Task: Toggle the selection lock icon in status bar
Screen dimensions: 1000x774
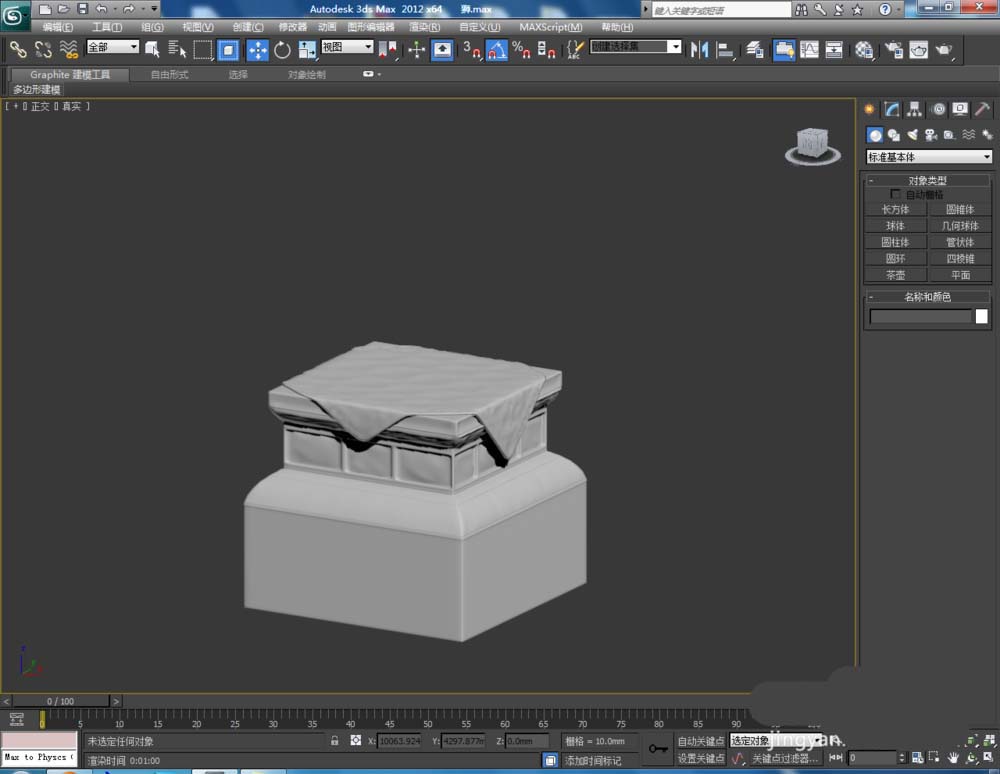Action: click(x=335, y=741)
